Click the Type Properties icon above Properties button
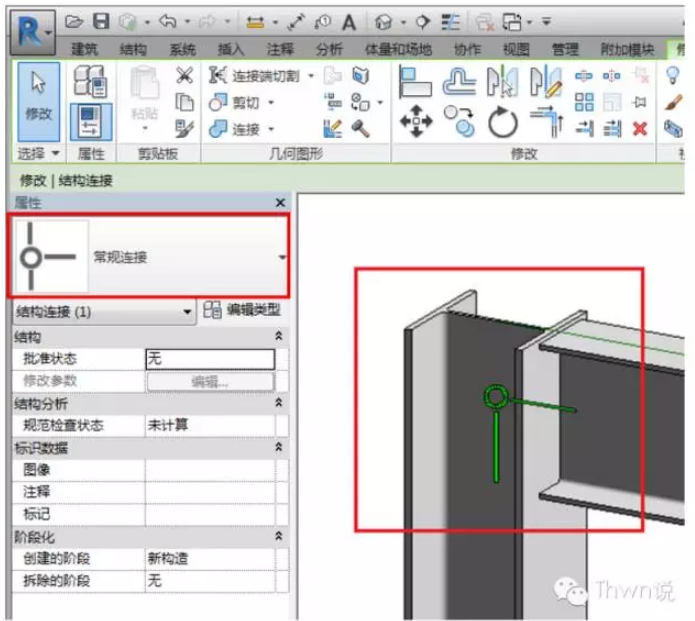 coord(90,81)
